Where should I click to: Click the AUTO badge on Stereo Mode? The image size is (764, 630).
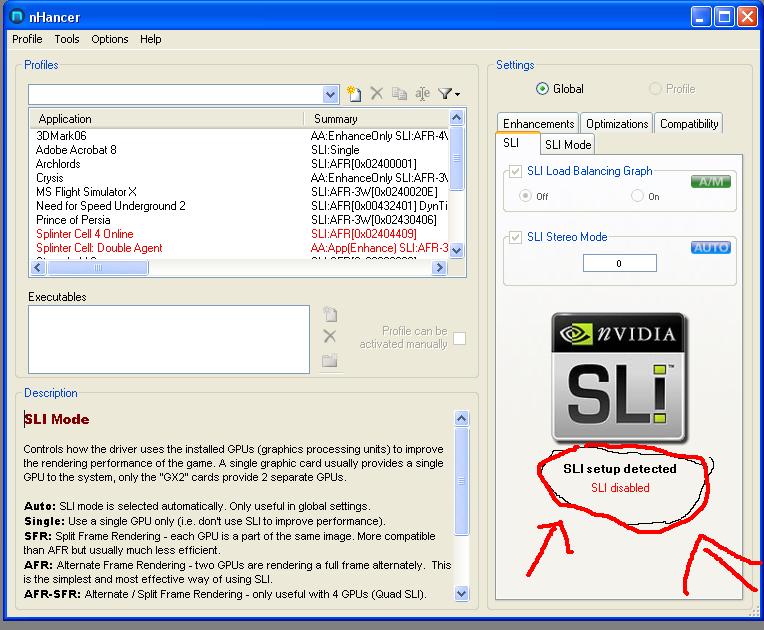(711, 248)
